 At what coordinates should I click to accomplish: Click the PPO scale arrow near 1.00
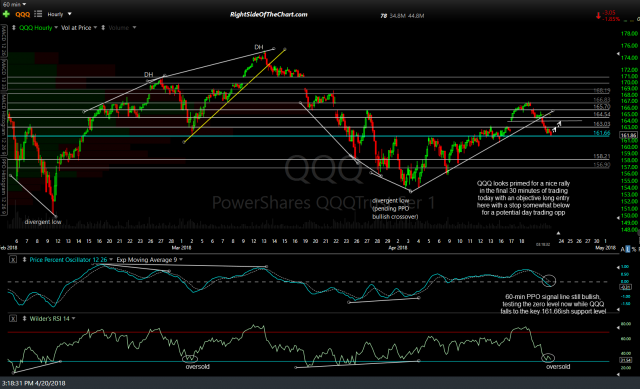pyautogui.click(x=618, y=267)
